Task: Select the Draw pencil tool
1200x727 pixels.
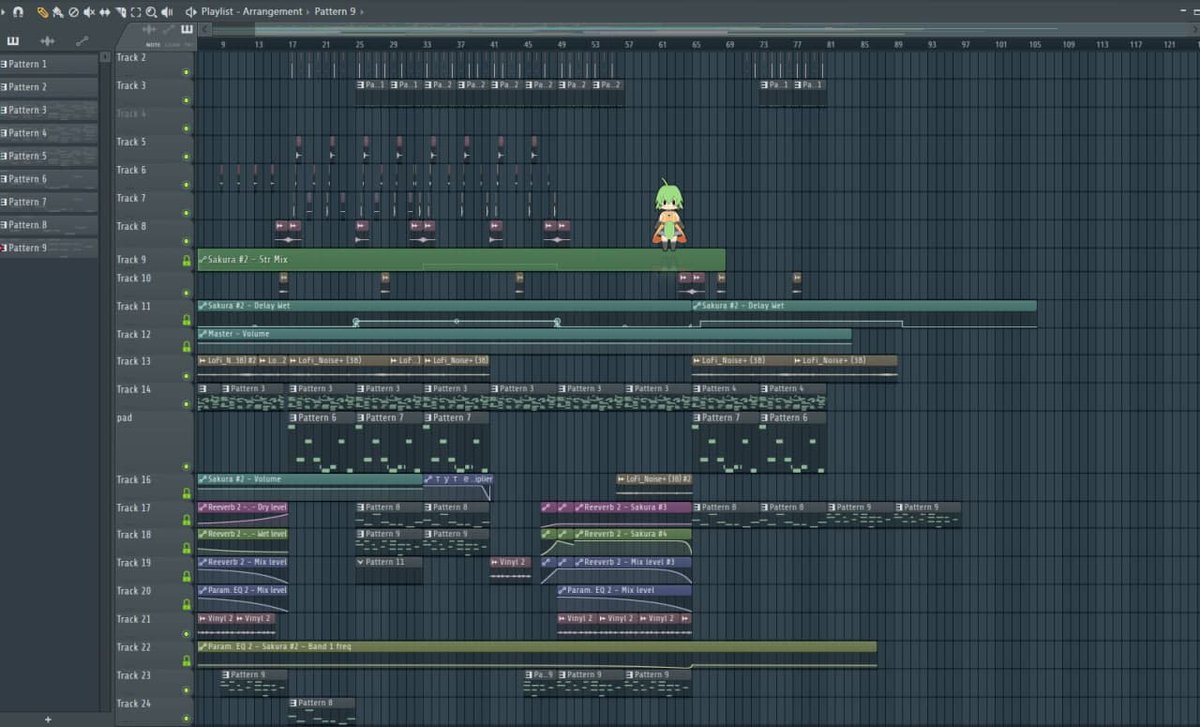Action: (x=43, y=11)
